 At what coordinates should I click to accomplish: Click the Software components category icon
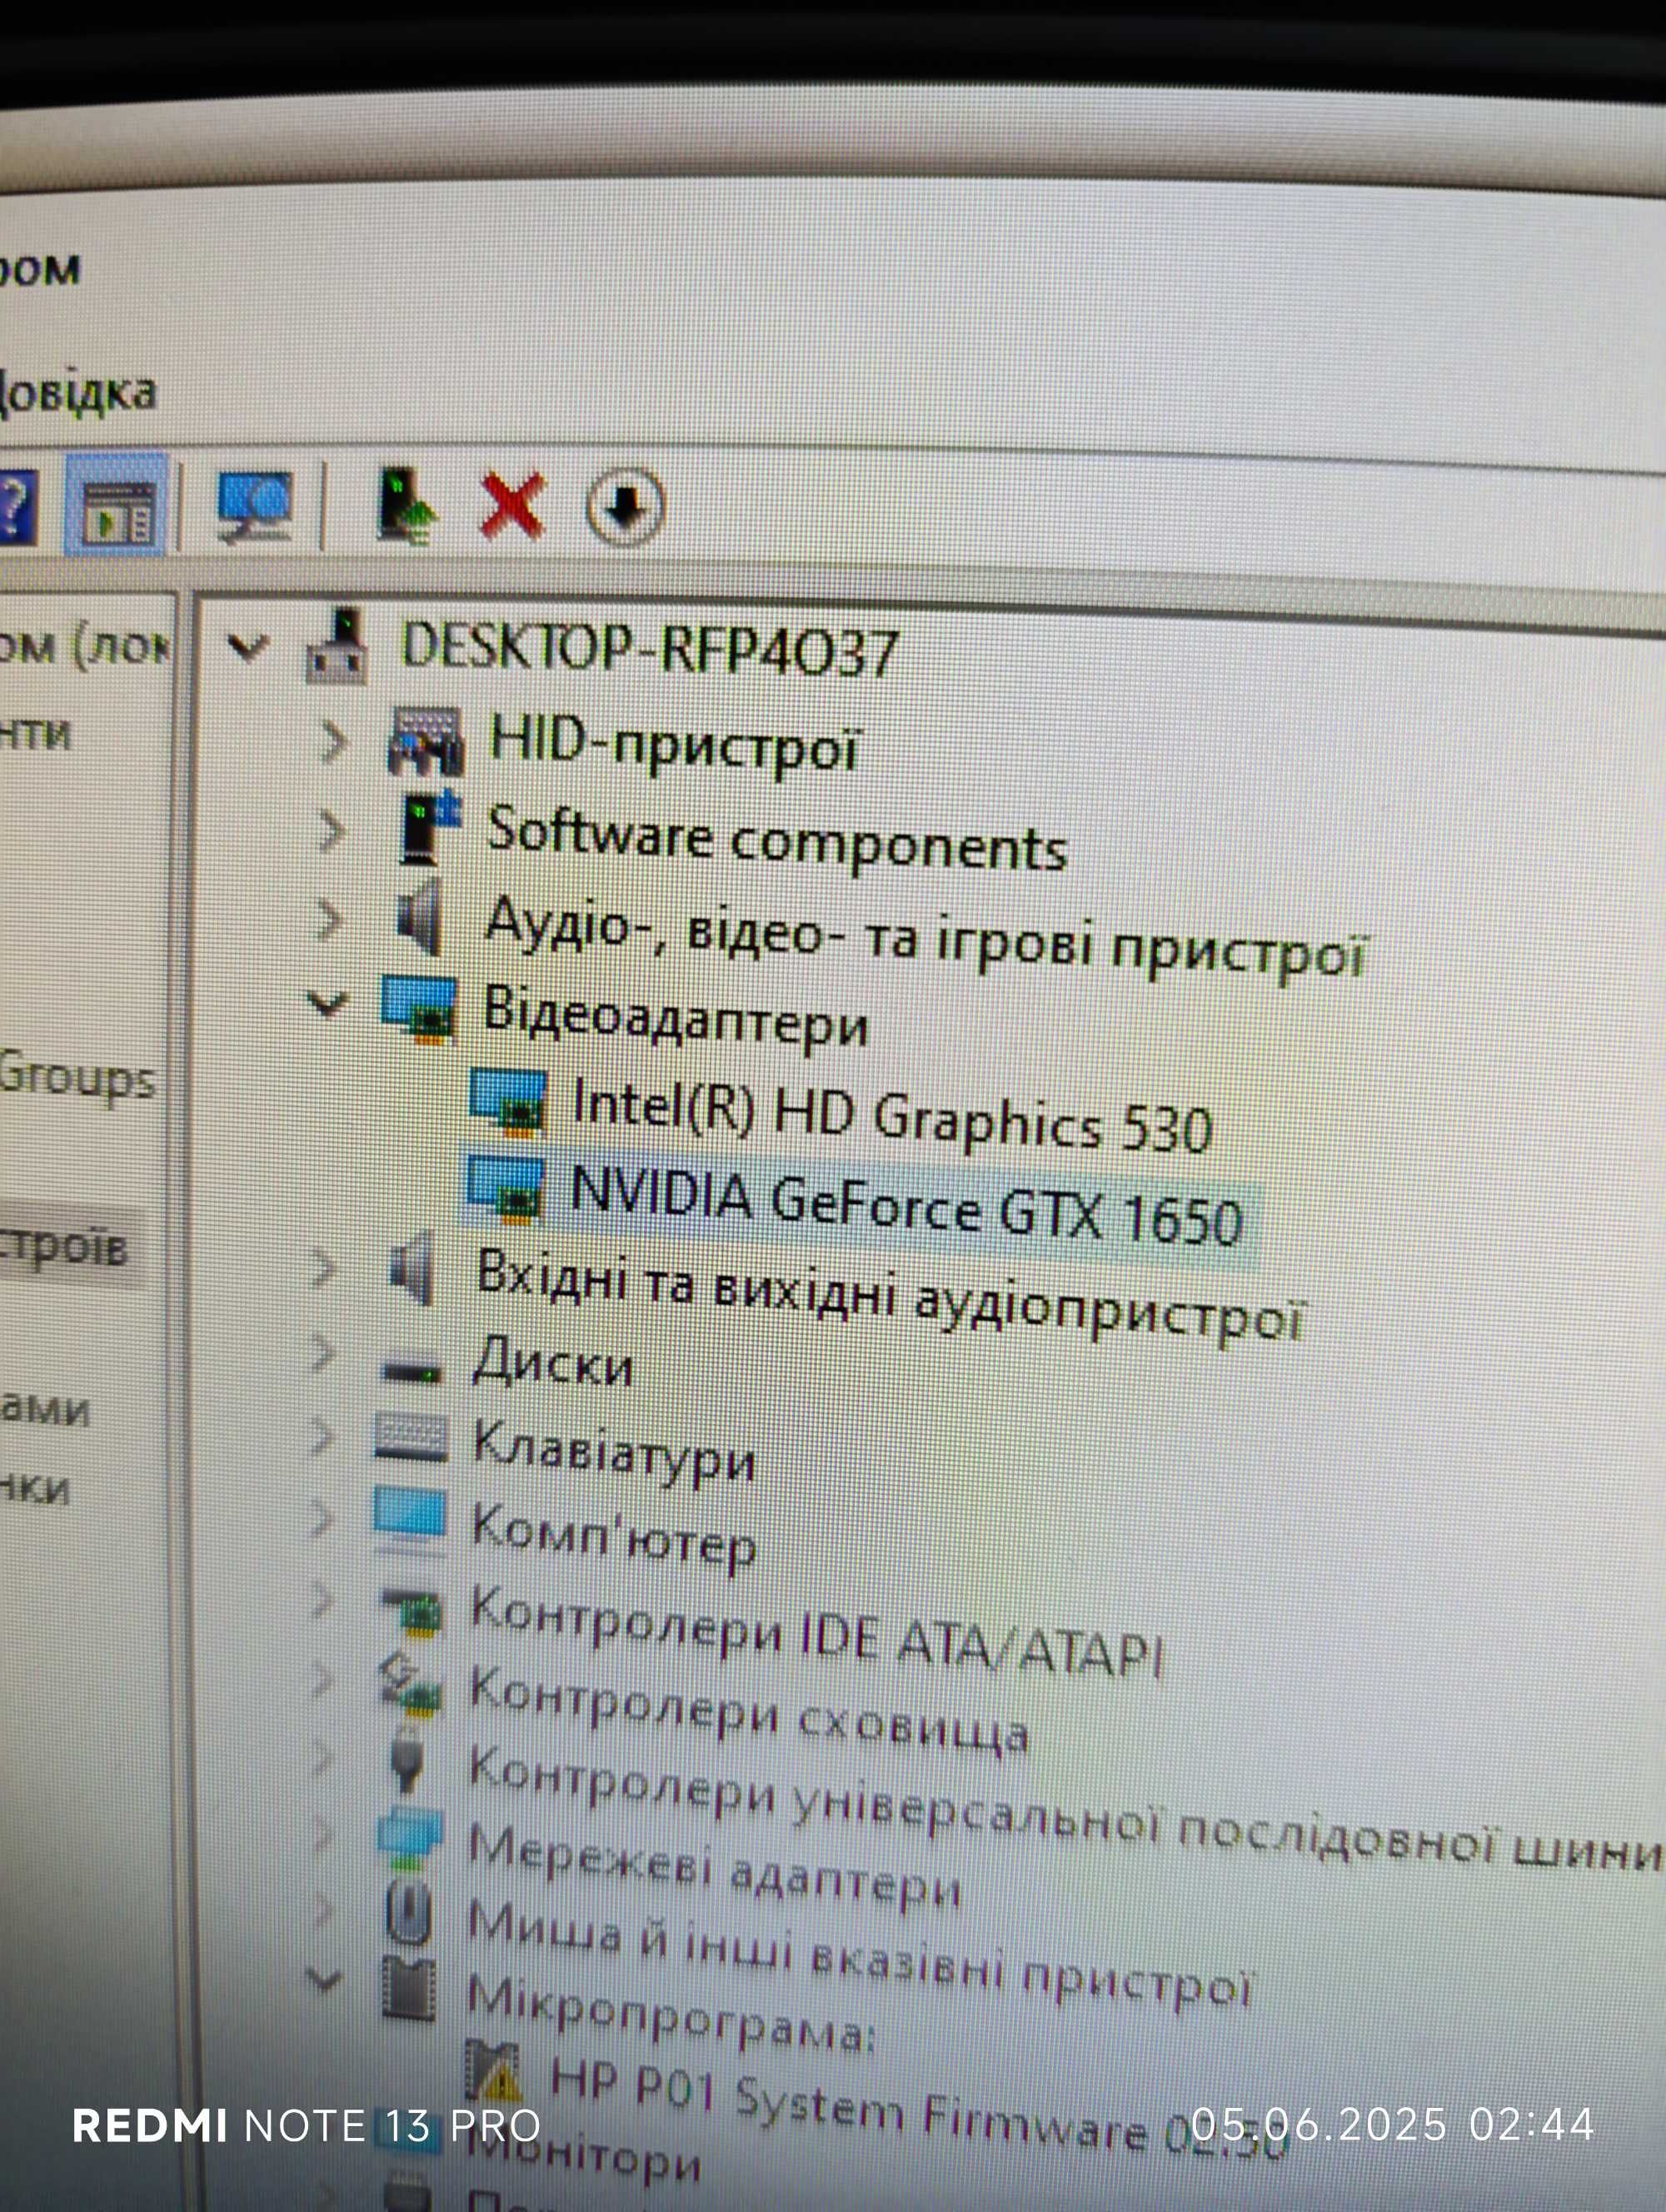[x=430, y=826]
